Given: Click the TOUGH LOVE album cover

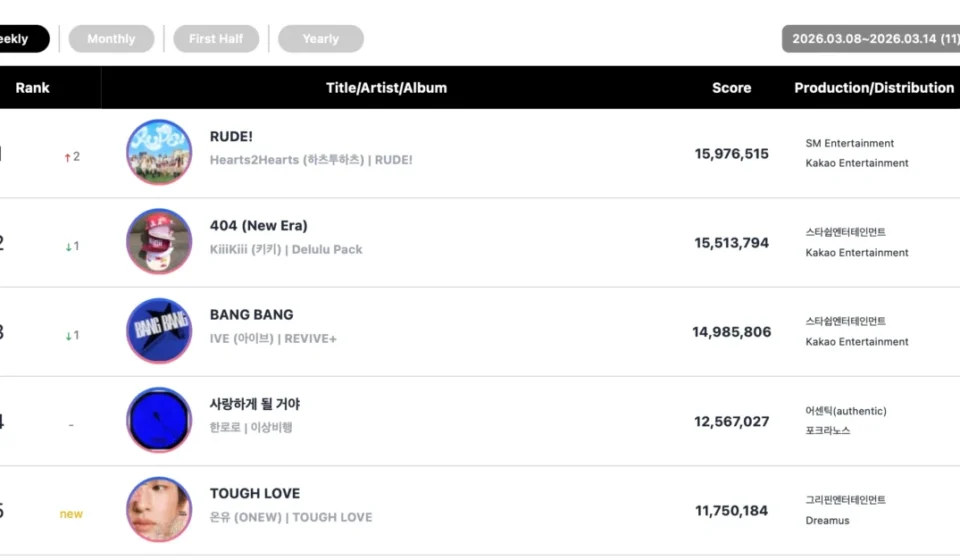Looking at the screenshot, I should (159, 509).
